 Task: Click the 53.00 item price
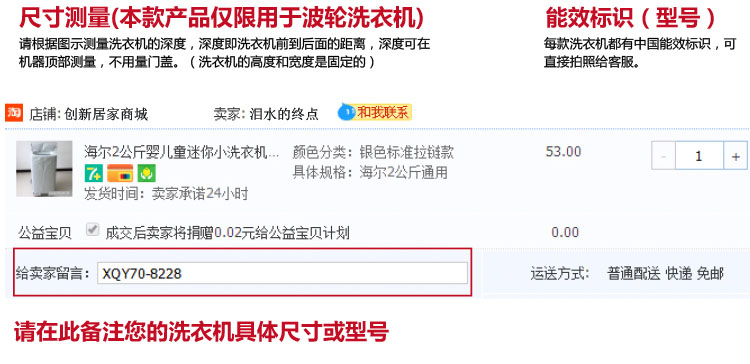tap(563, 152)
